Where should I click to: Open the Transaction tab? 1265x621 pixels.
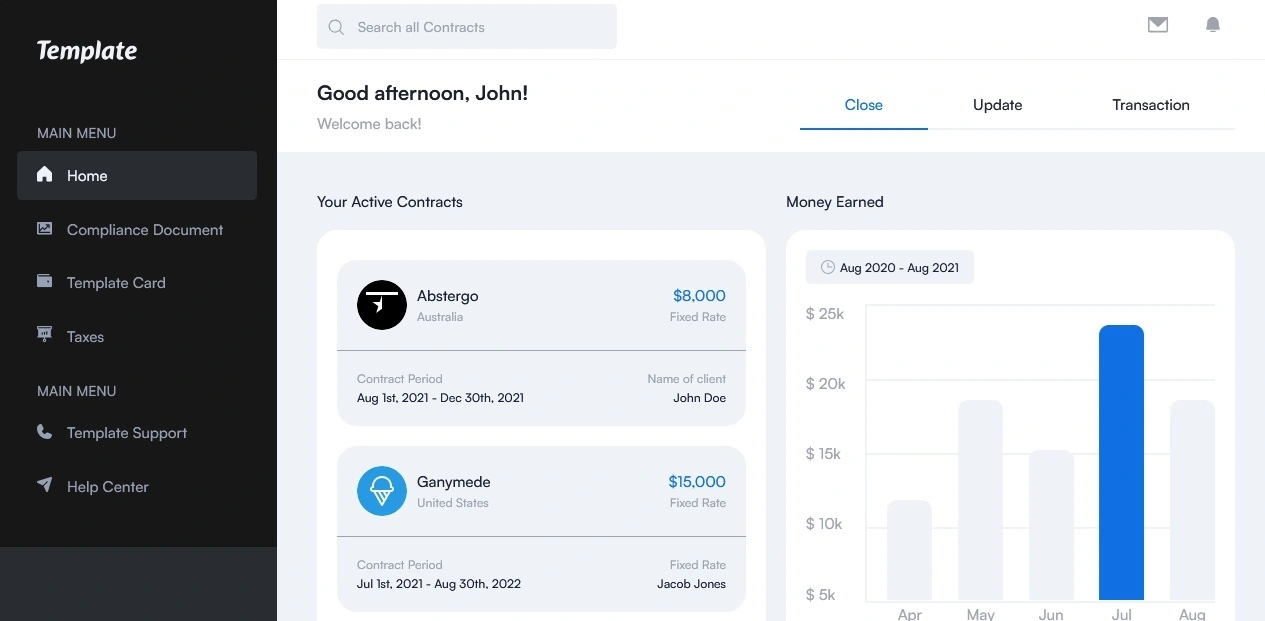point(1151,105)
